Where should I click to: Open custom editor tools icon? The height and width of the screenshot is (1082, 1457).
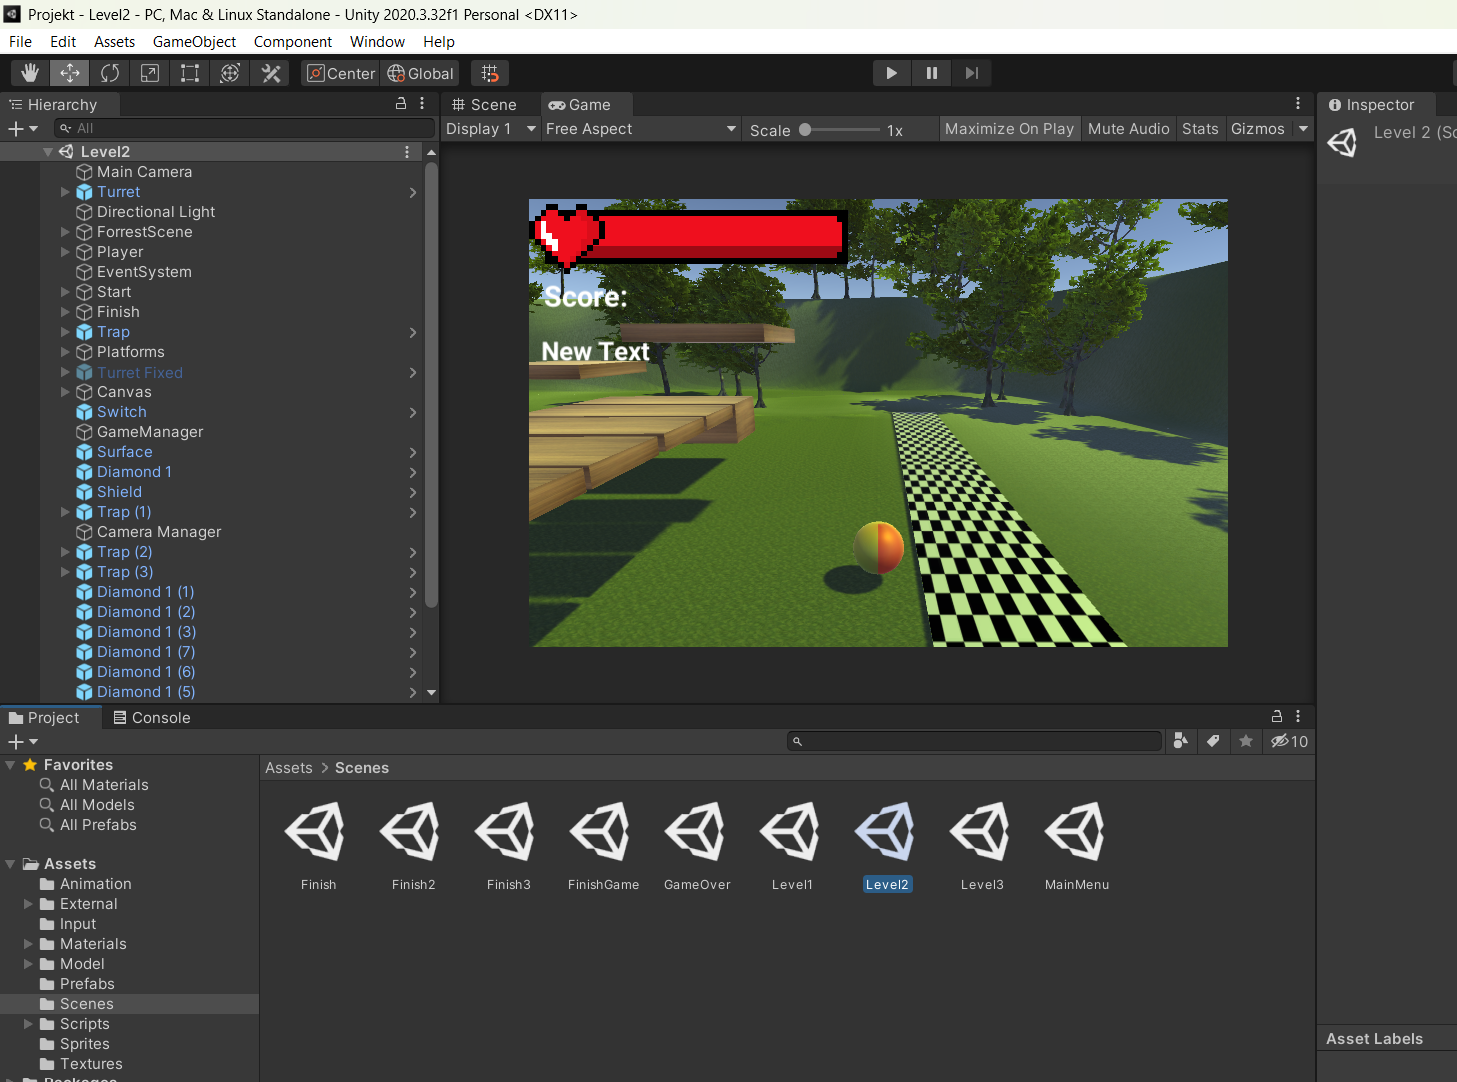tap(270, 73)
